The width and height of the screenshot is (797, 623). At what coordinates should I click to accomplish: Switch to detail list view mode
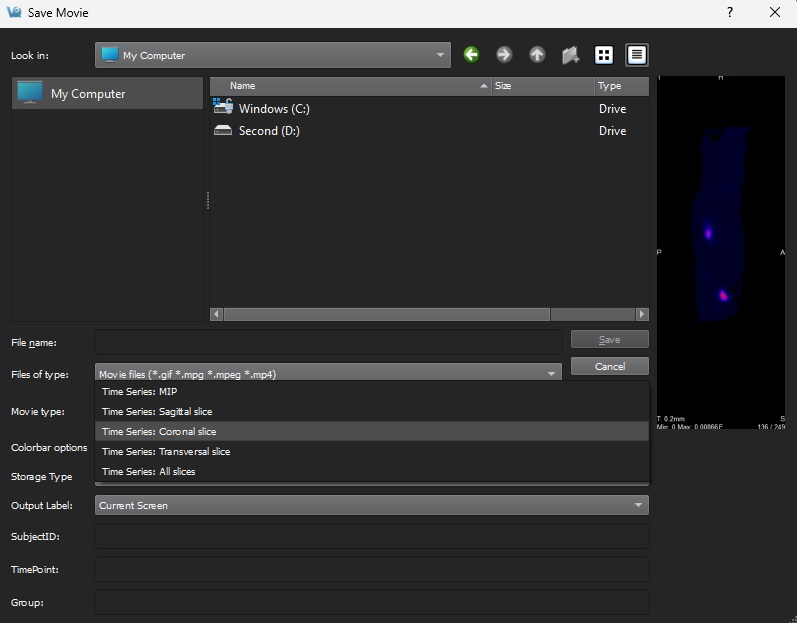[637, 55]
